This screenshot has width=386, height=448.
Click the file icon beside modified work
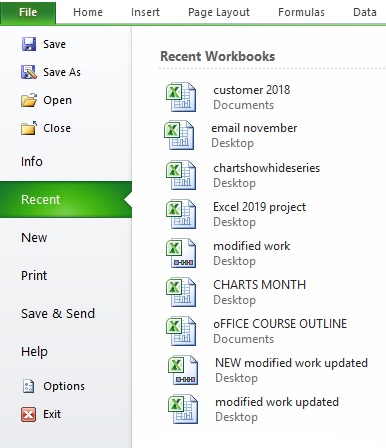point(181,253)
